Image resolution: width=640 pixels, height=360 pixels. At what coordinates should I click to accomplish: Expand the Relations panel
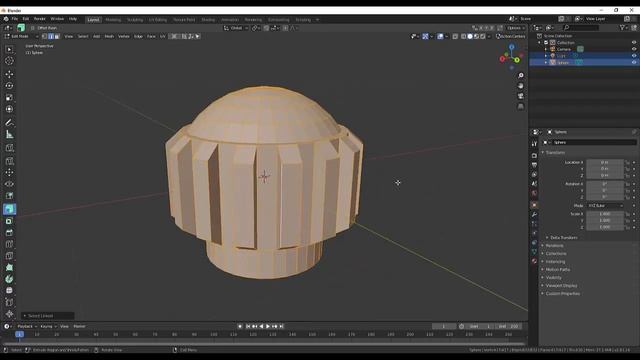click(554, 245)
